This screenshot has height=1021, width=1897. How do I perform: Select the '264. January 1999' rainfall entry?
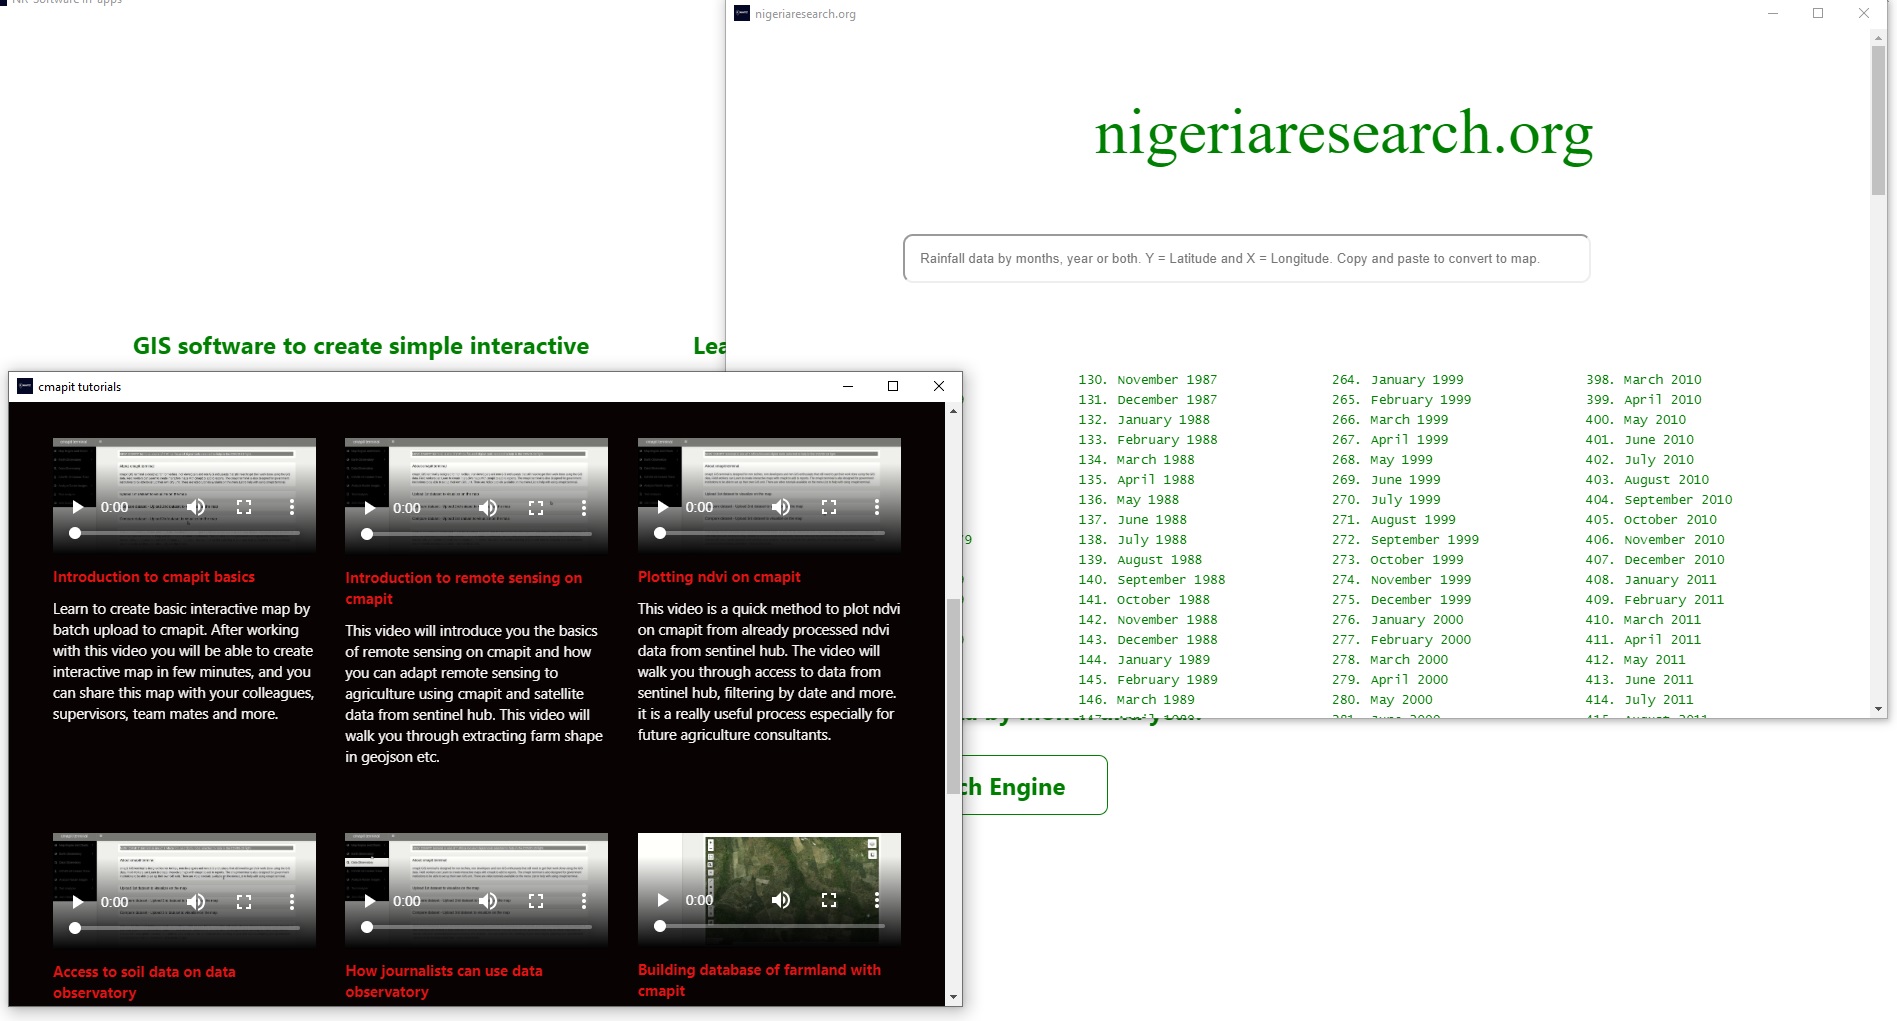click(1397, 380)
